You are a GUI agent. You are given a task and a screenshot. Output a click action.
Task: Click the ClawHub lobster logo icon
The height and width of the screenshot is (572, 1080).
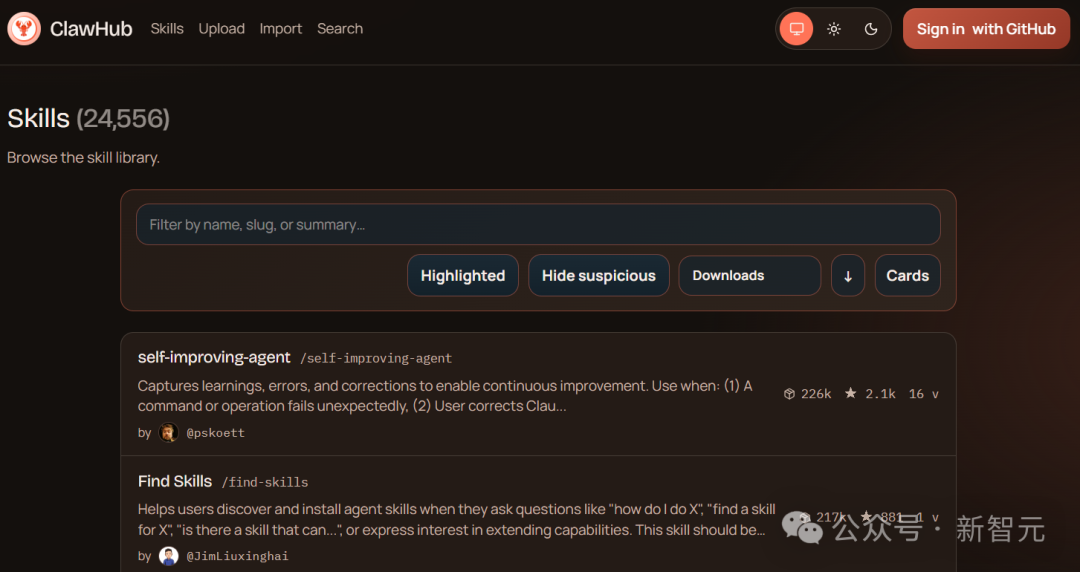tap(24, 29)
